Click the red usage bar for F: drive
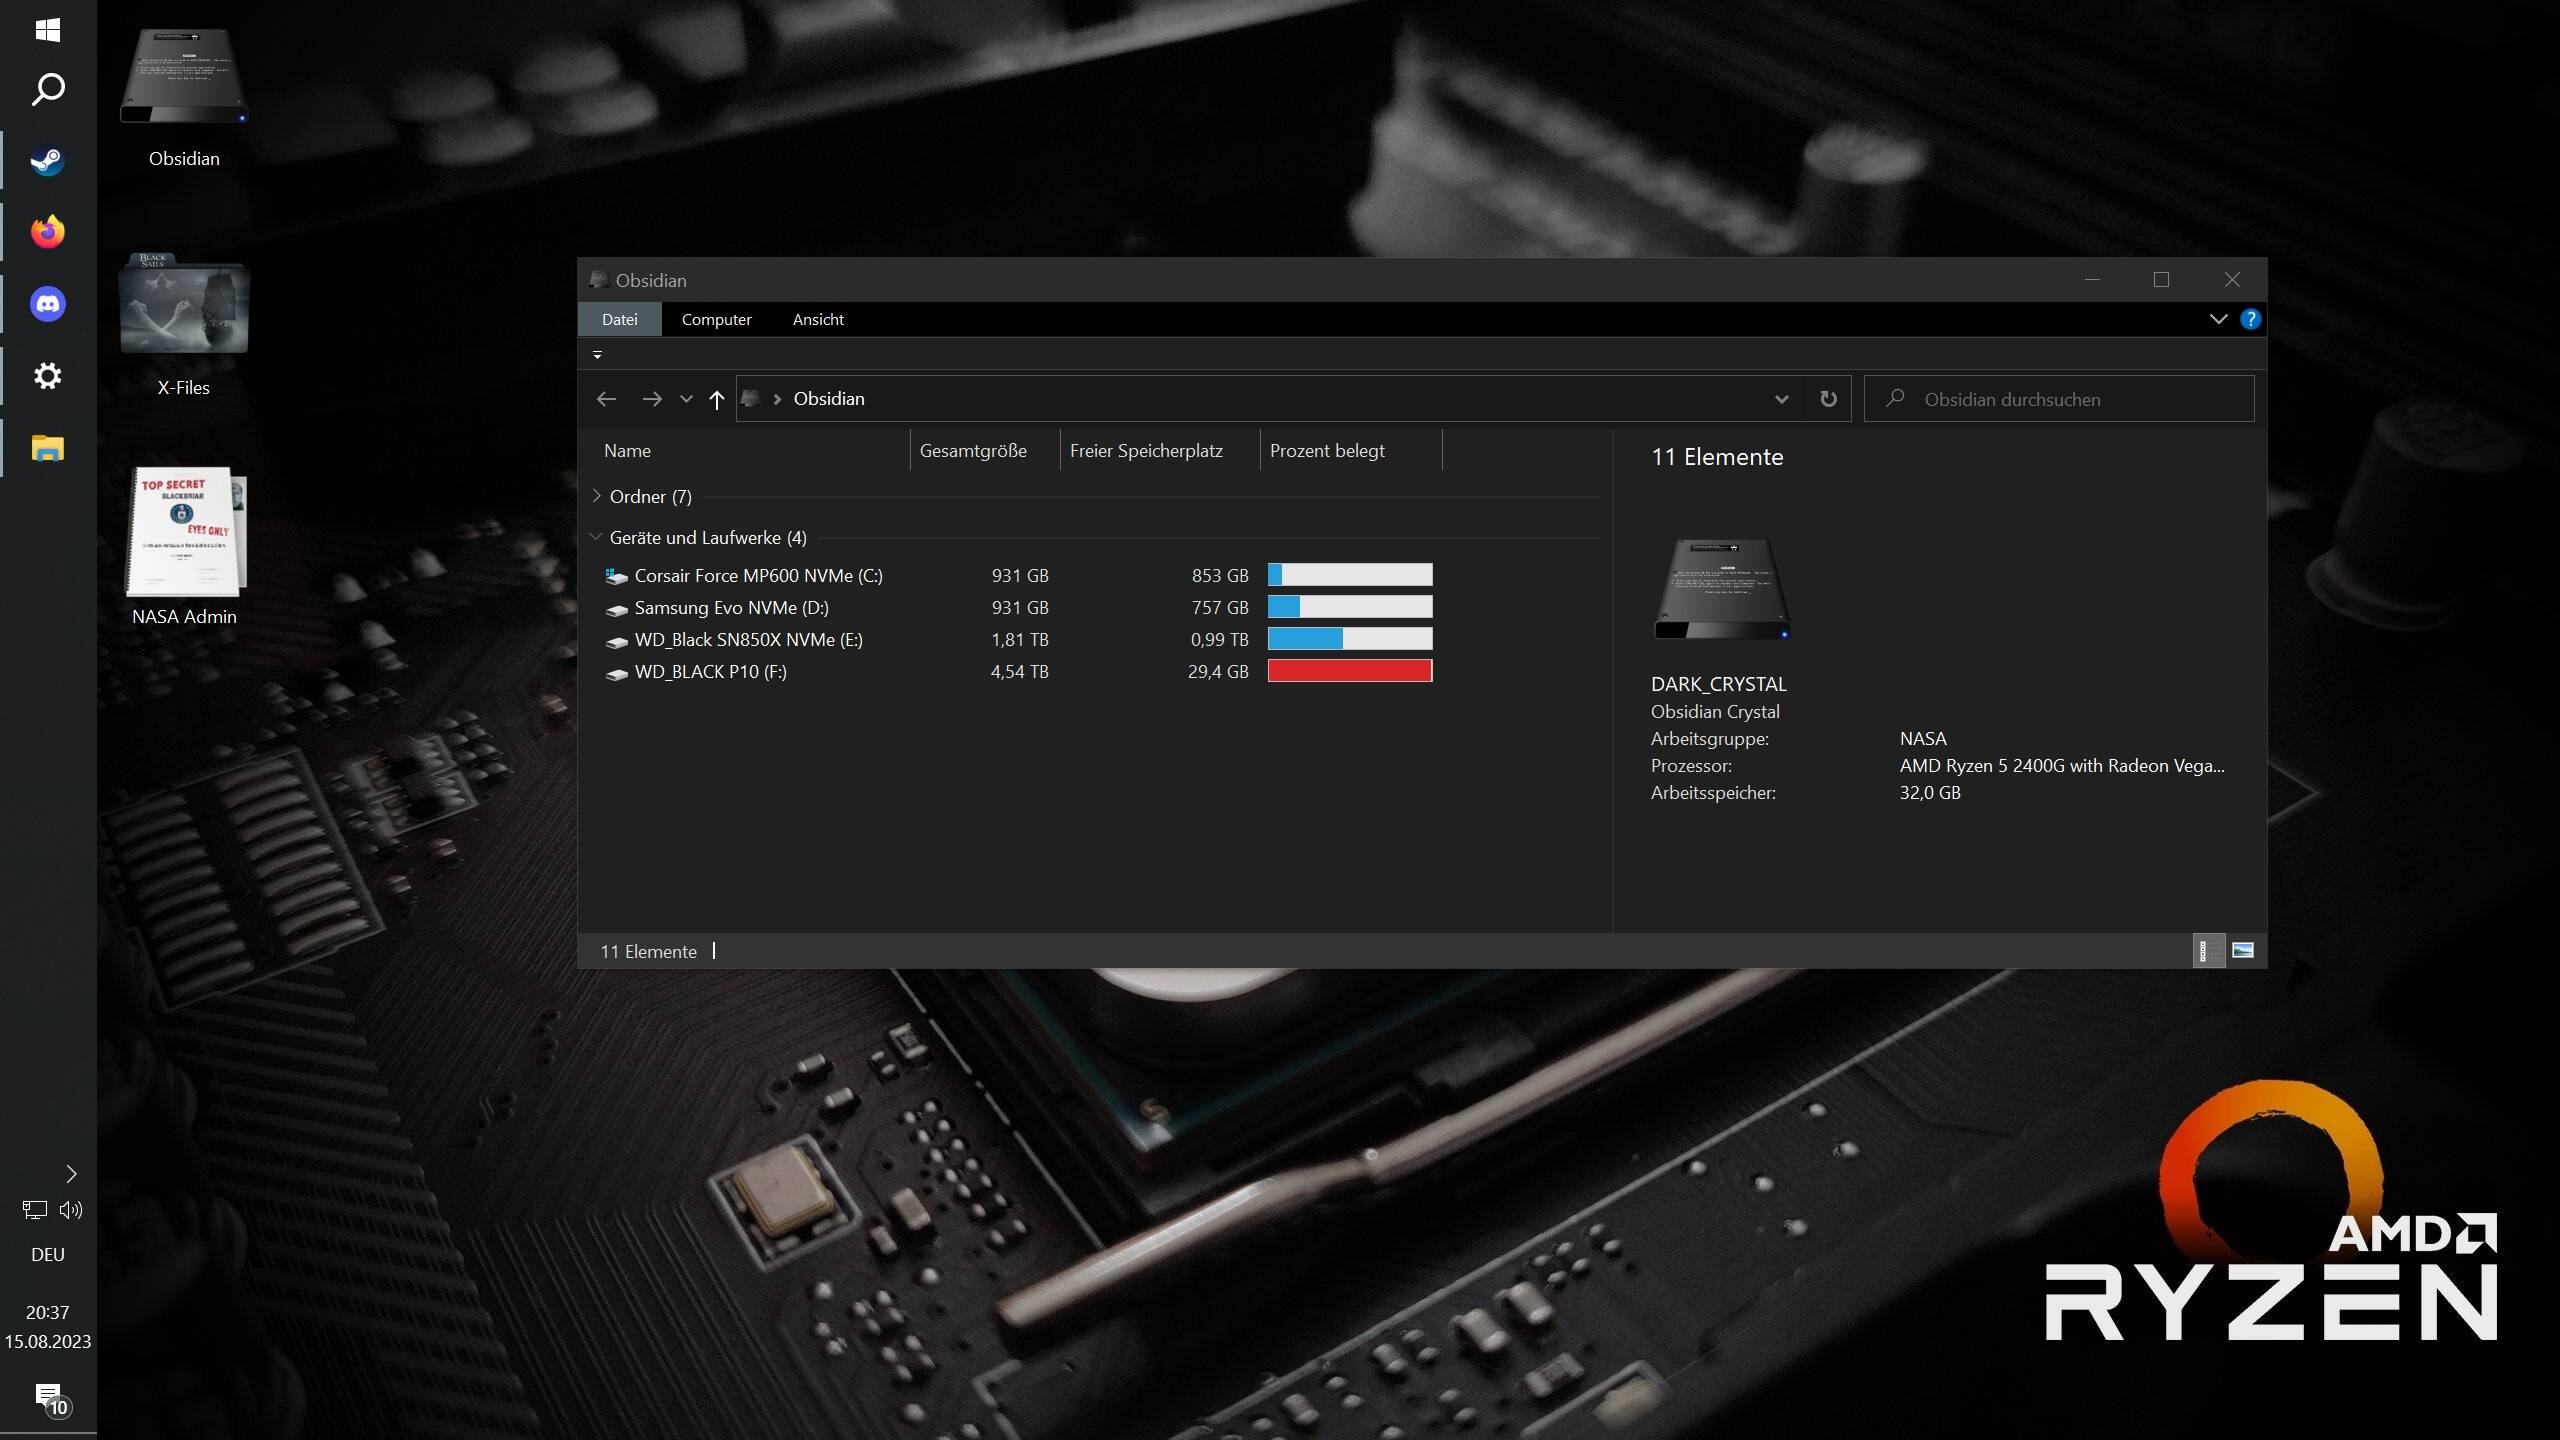 (1349, 671)
